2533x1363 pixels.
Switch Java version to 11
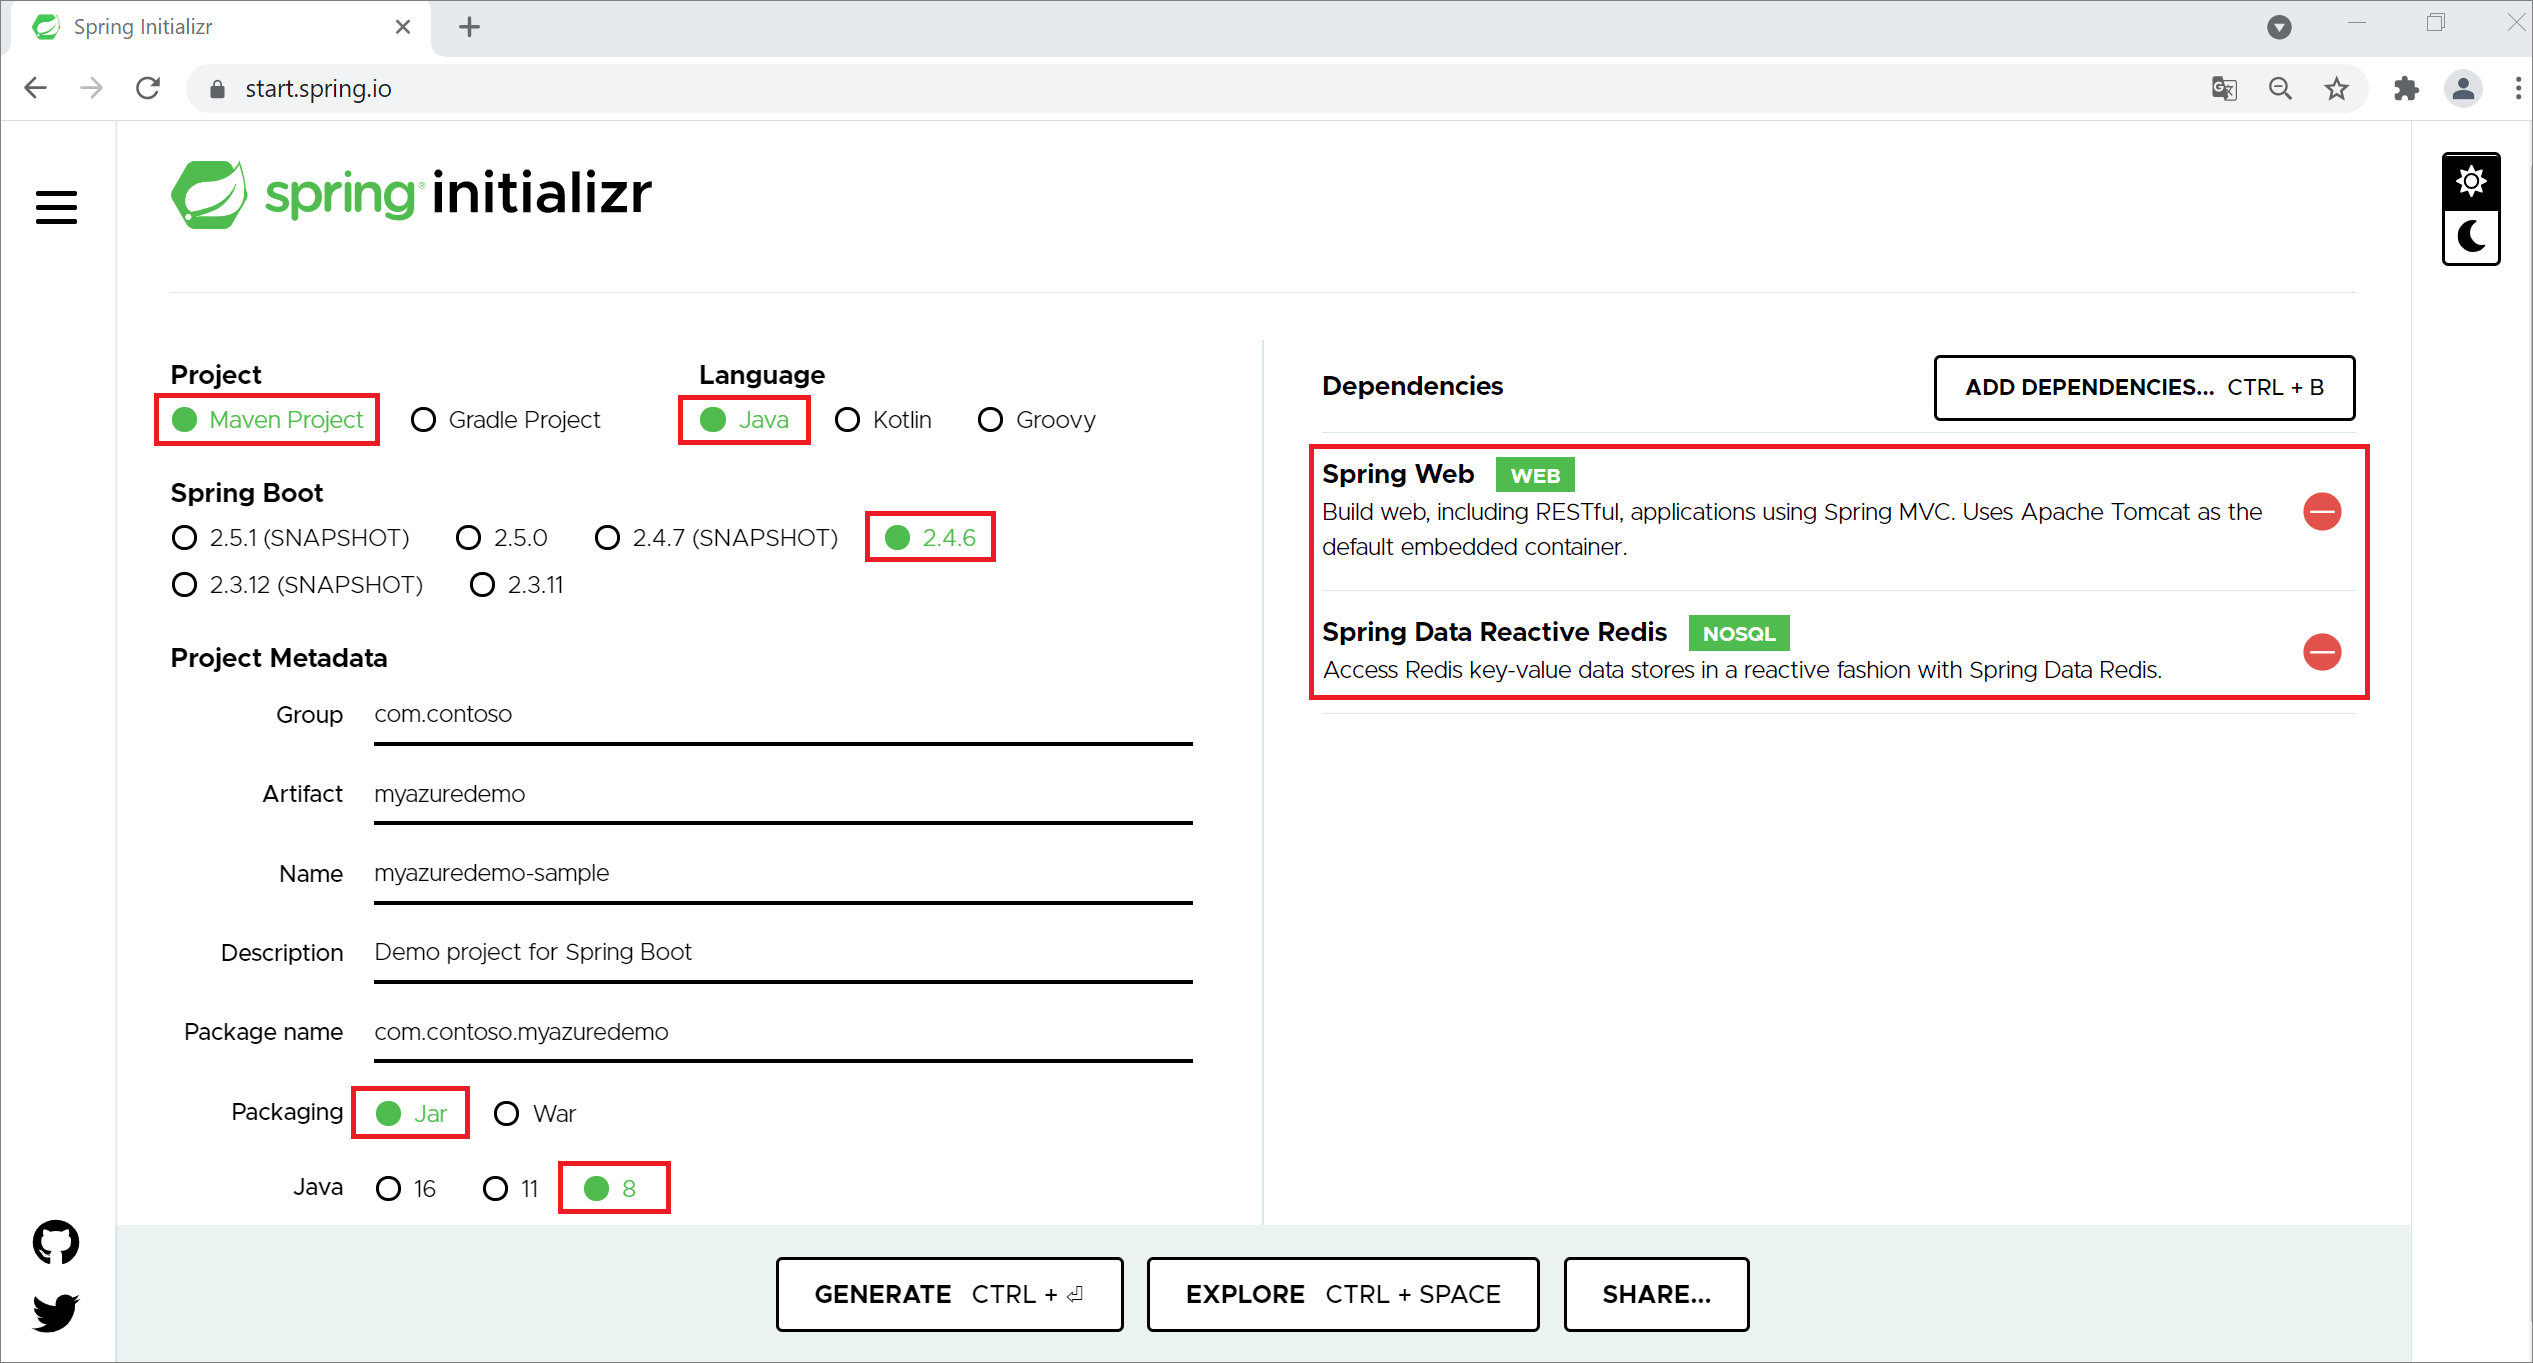coord(497,1188)
